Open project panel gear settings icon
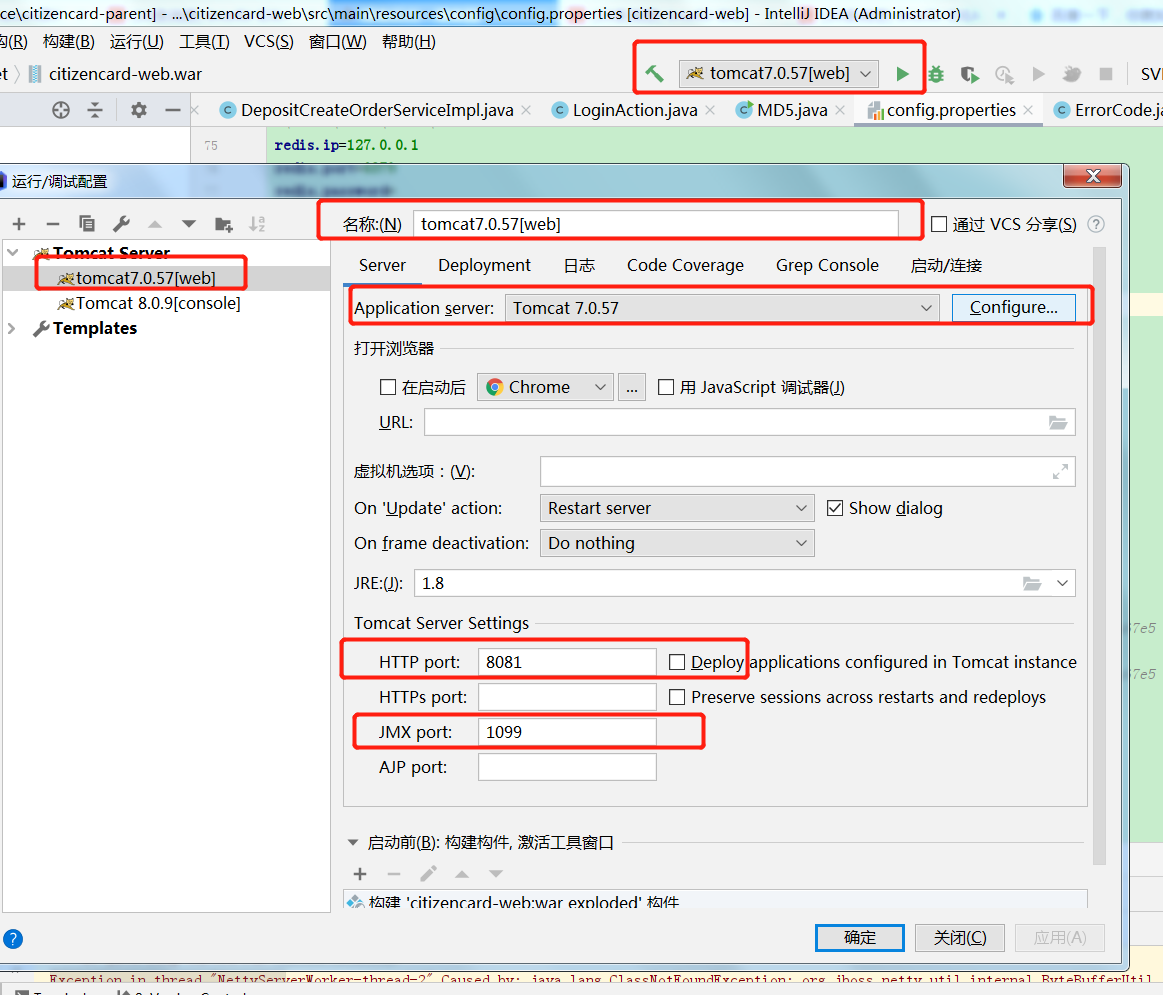This screenshot has width=1163, height=995. 139,111
